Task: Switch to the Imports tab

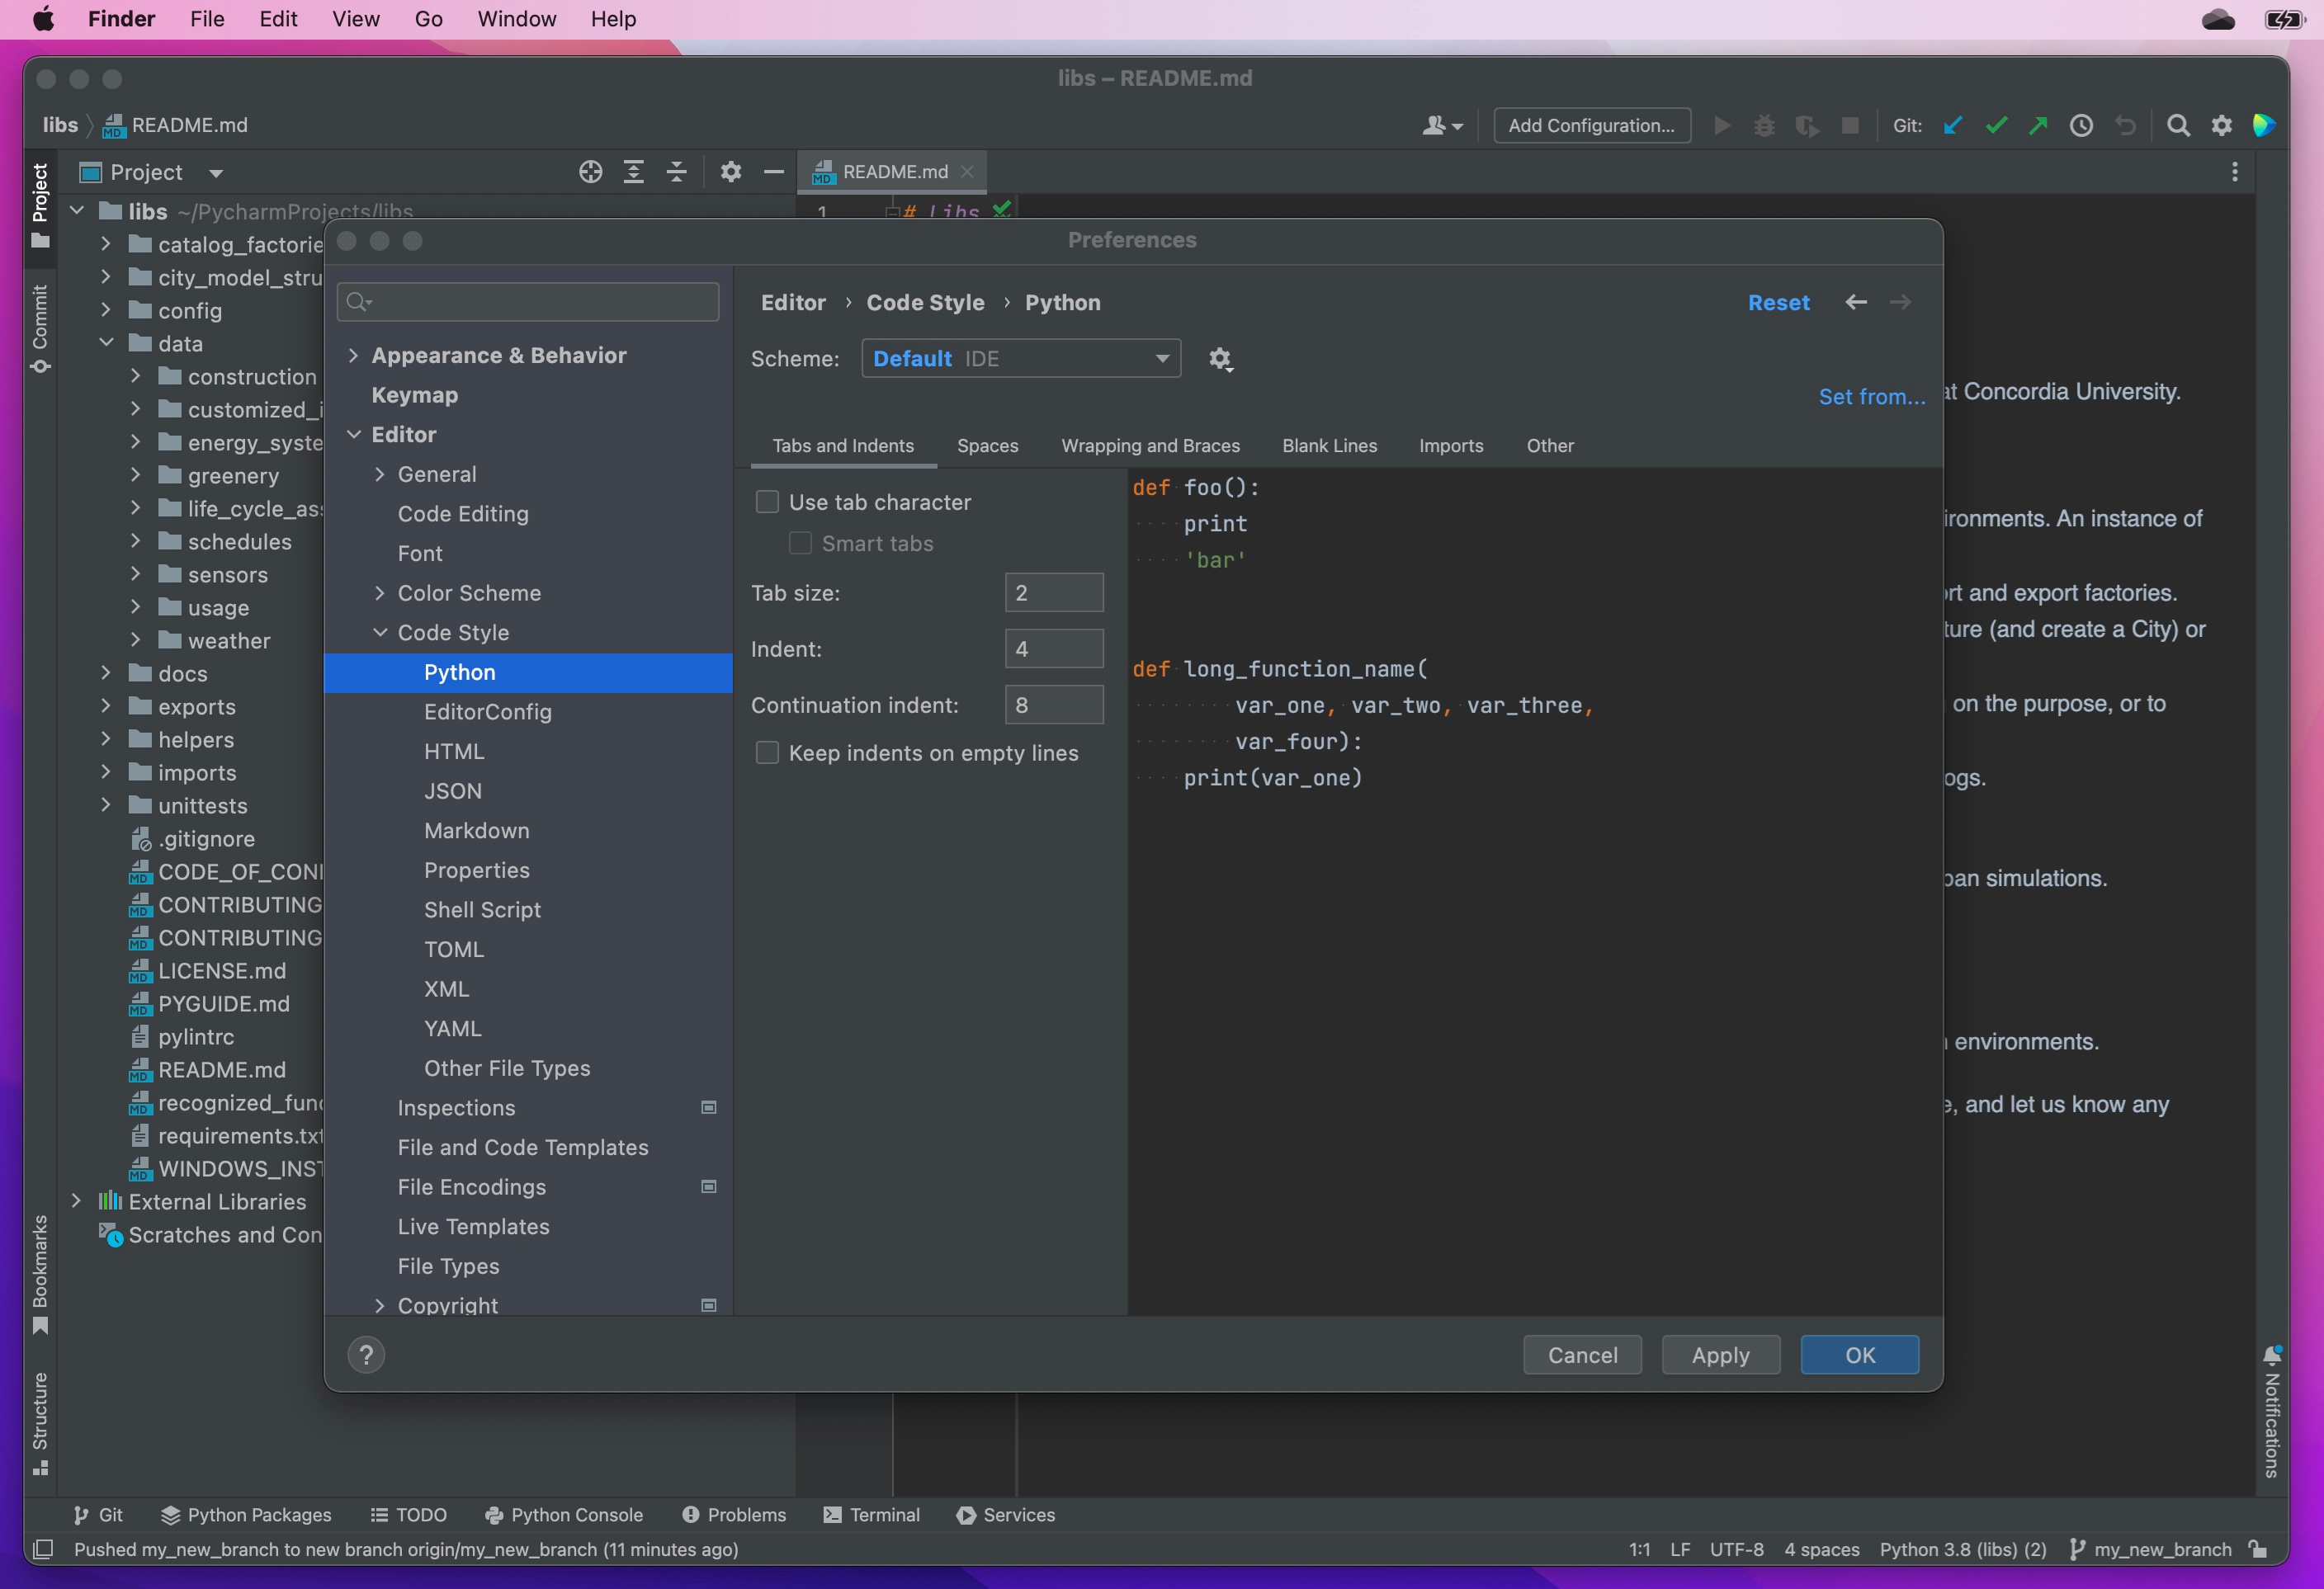Action: (x=1450, y=445)
